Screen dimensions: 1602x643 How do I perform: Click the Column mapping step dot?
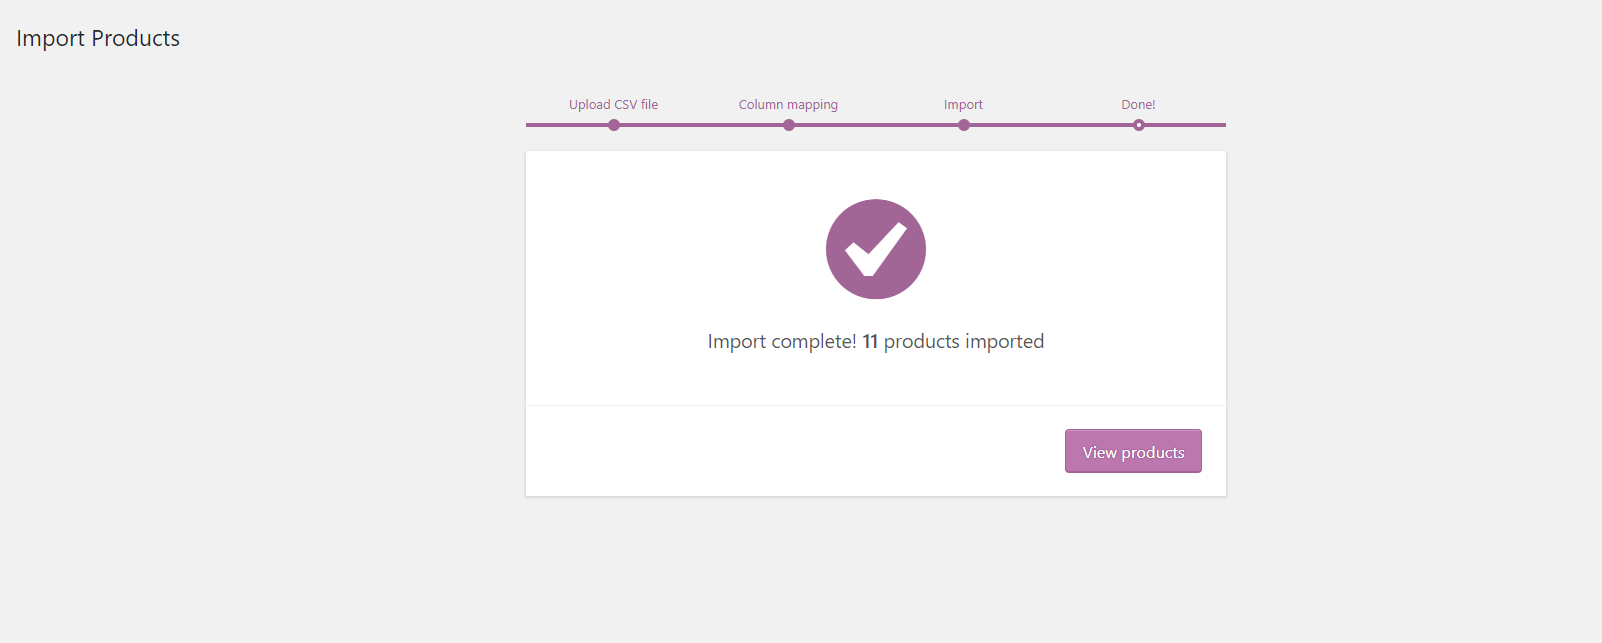pos(789,125)
